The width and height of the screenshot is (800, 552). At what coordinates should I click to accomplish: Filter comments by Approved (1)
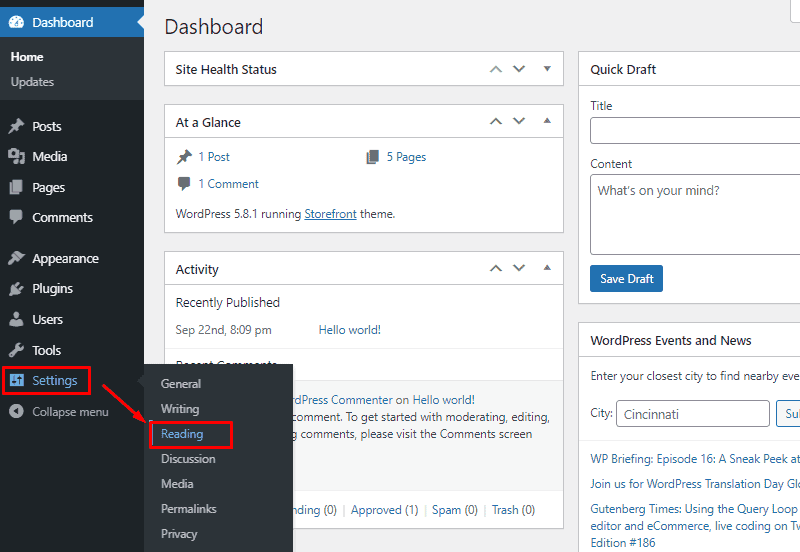point(384,510)
